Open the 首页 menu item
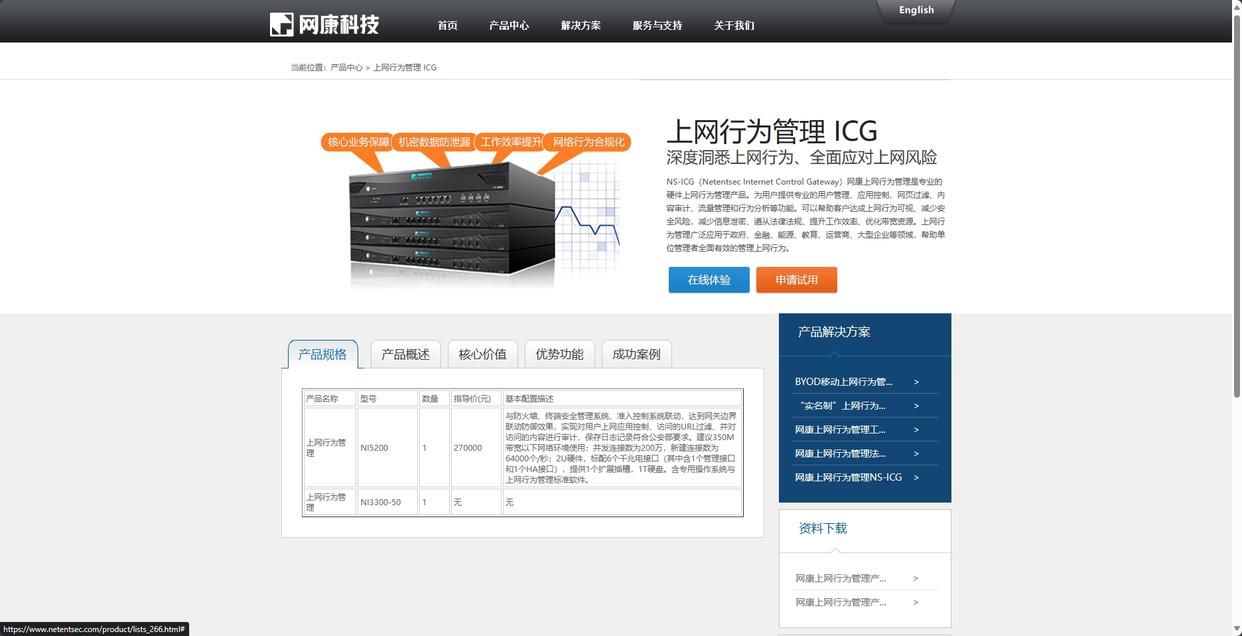Viewport: 1242px width, 636px height. (447, 26)
